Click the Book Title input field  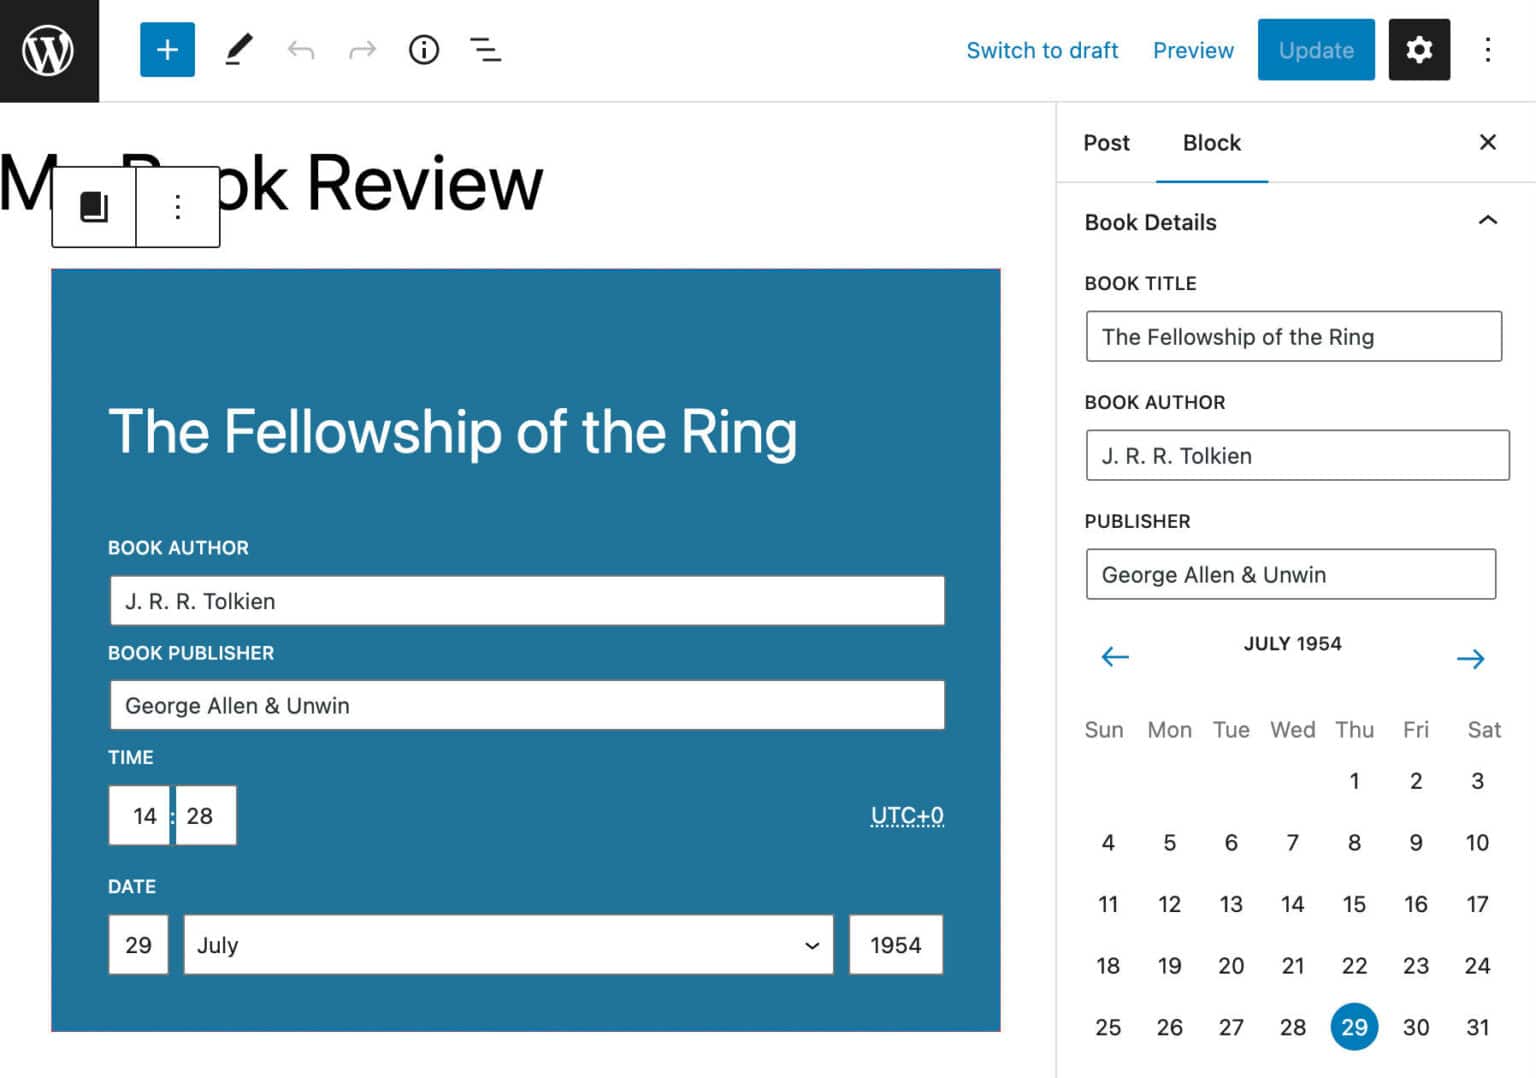[1293, 336]
